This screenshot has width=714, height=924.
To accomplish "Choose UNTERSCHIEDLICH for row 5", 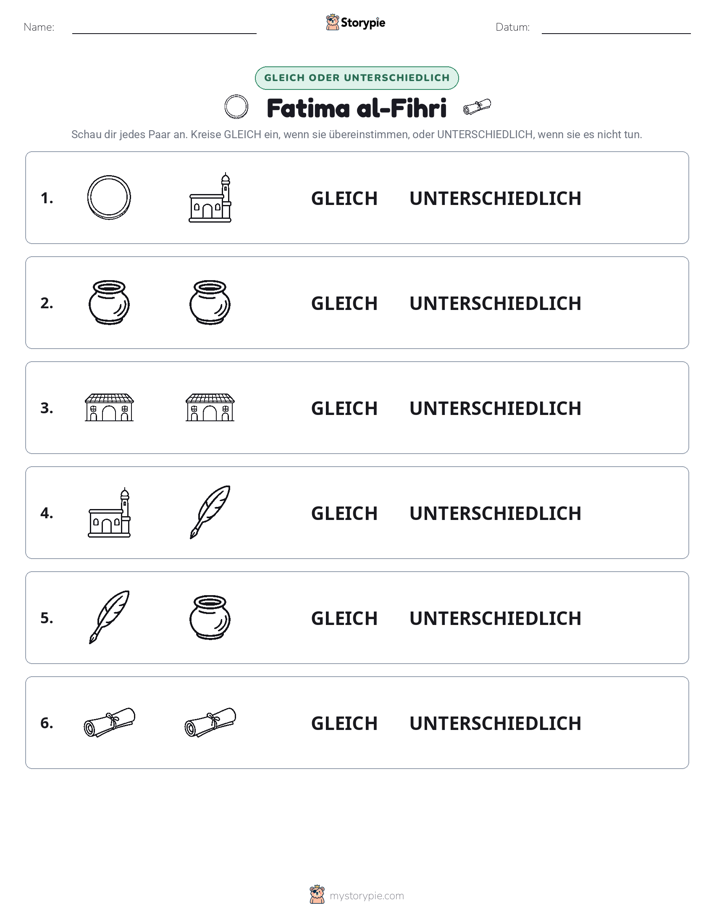I will coord(495,618).
